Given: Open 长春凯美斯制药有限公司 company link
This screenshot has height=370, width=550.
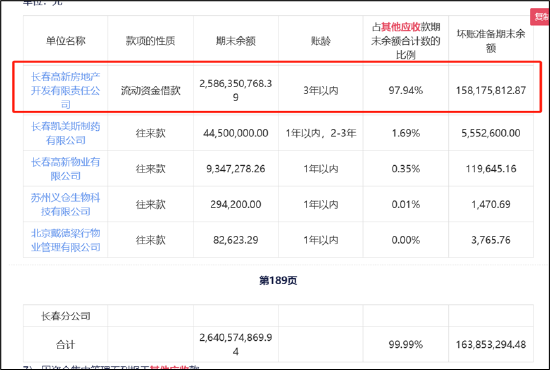Looking at the screenshot, I should 66,133.
